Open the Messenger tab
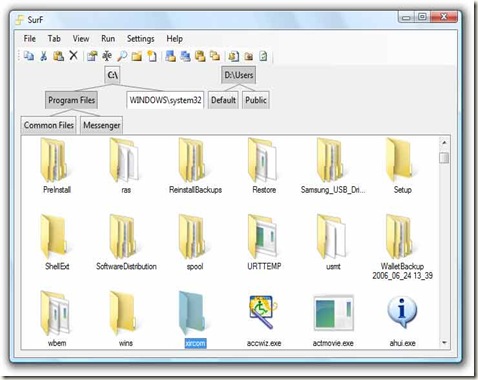The width and height of the screenshot is (478, 380). [x=102, y=125]
